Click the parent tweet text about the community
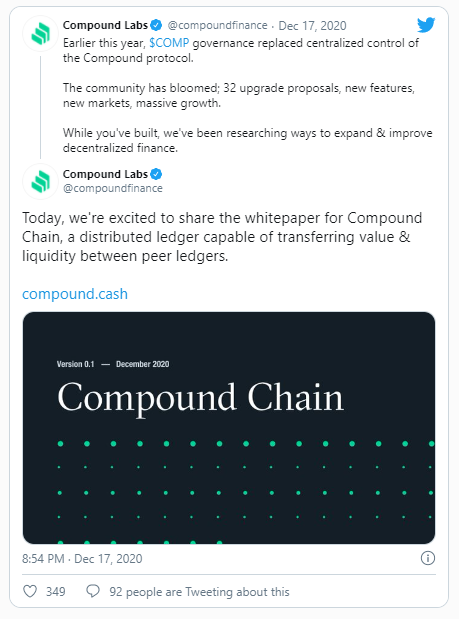 point(239,95)
